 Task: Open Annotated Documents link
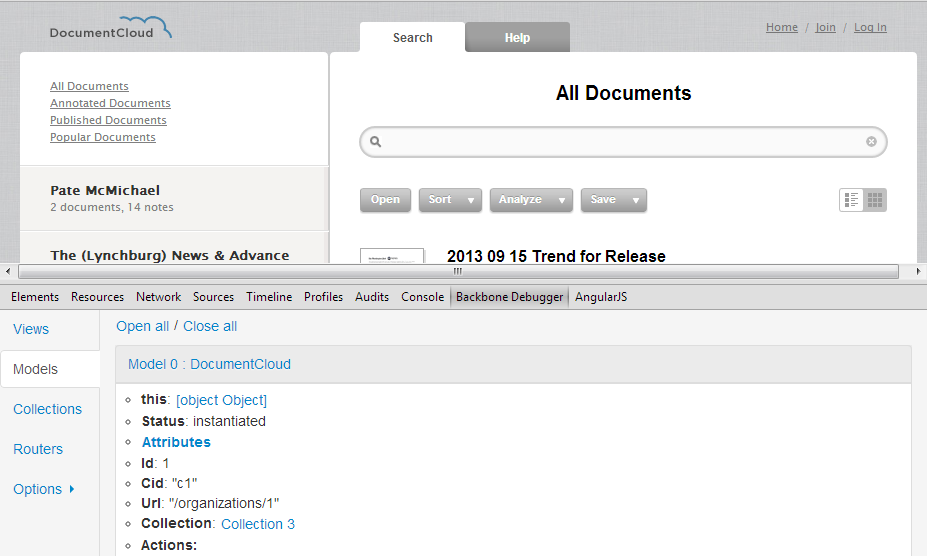pyautogui.click(x=111, y=103)
